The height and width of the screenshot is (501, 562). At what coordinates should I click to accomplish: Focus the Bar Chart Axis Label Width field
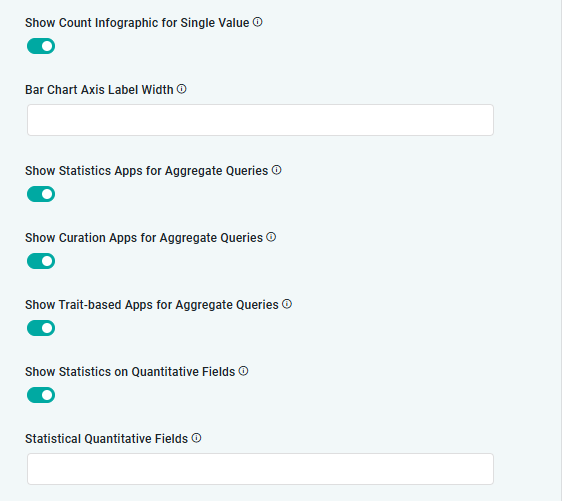[261, 120]
